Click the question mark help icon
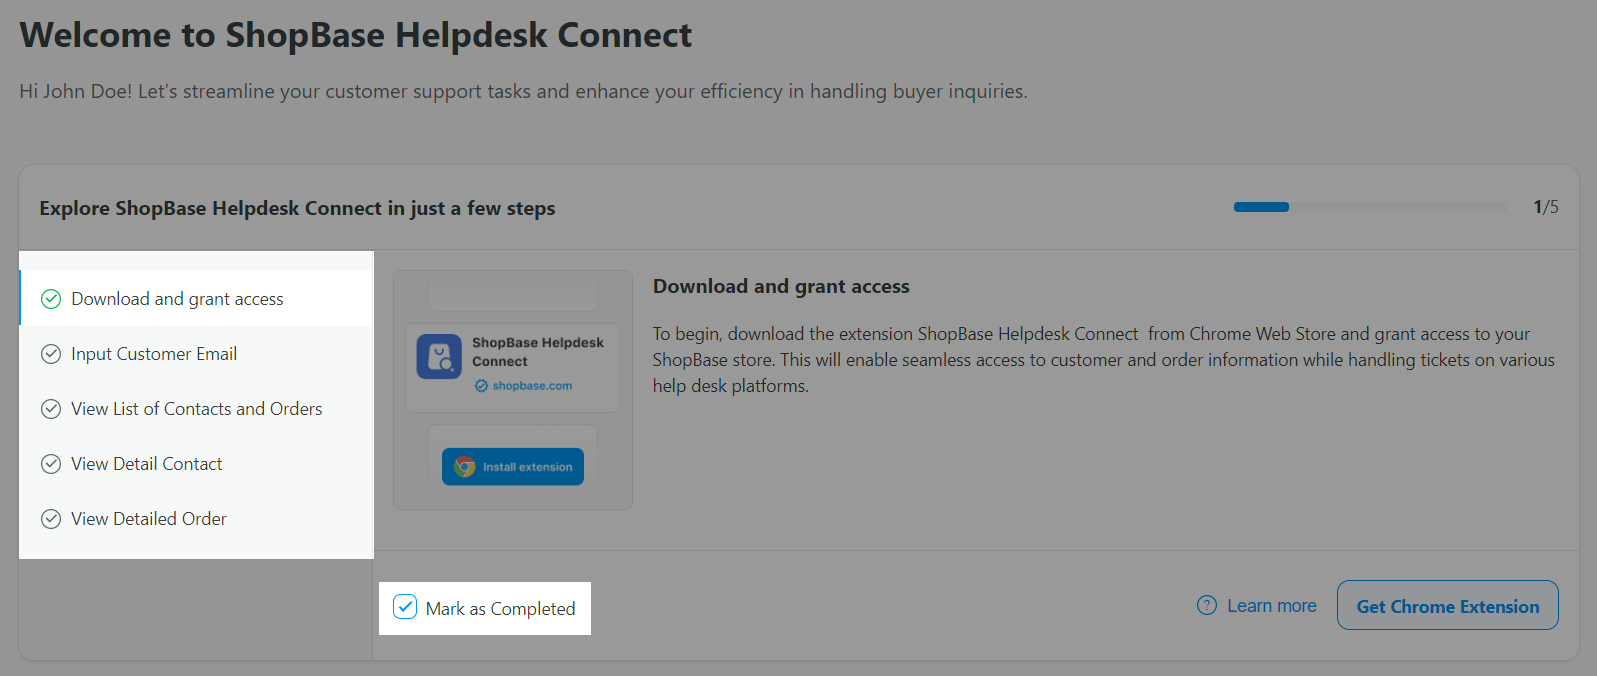 (x=1207, y=606)
